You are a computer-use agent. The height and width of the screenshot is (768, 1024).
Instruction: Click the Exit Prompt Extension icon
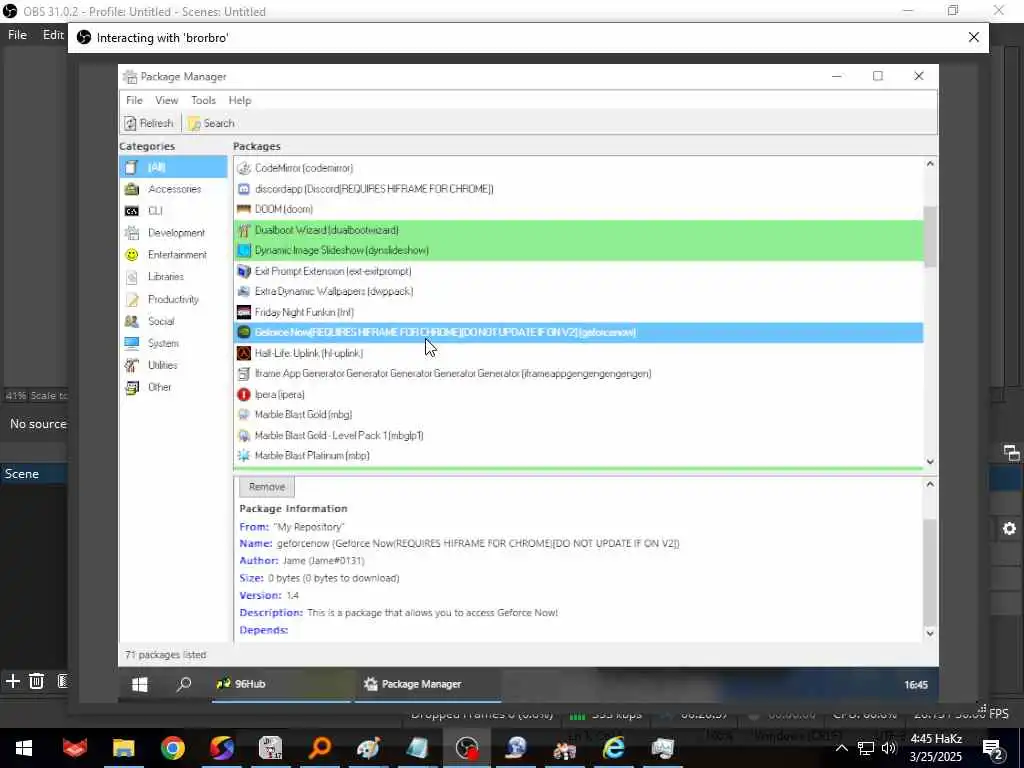[x=244, y=271]
